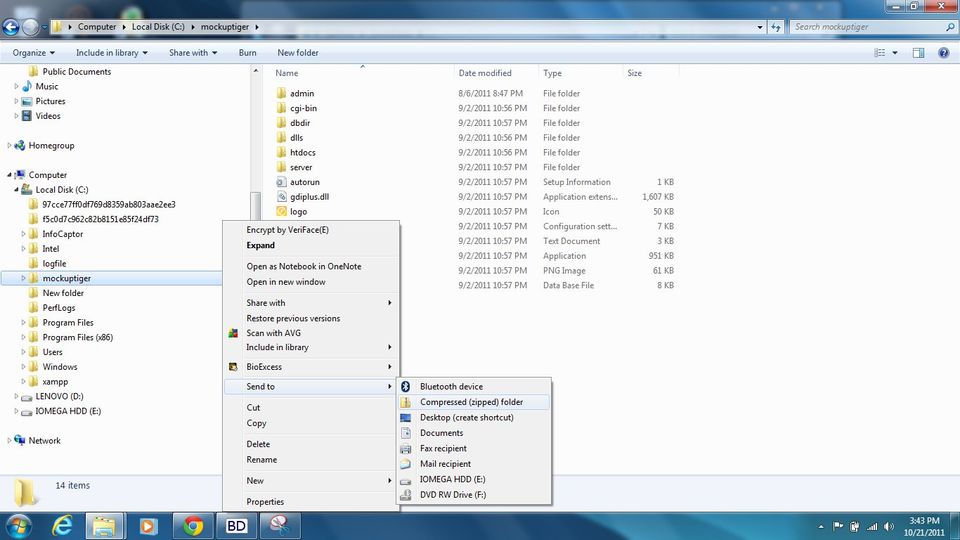The image size is (960, 540).
Task: Open the Include in library dropdown
Action: (x=112, y=53)
